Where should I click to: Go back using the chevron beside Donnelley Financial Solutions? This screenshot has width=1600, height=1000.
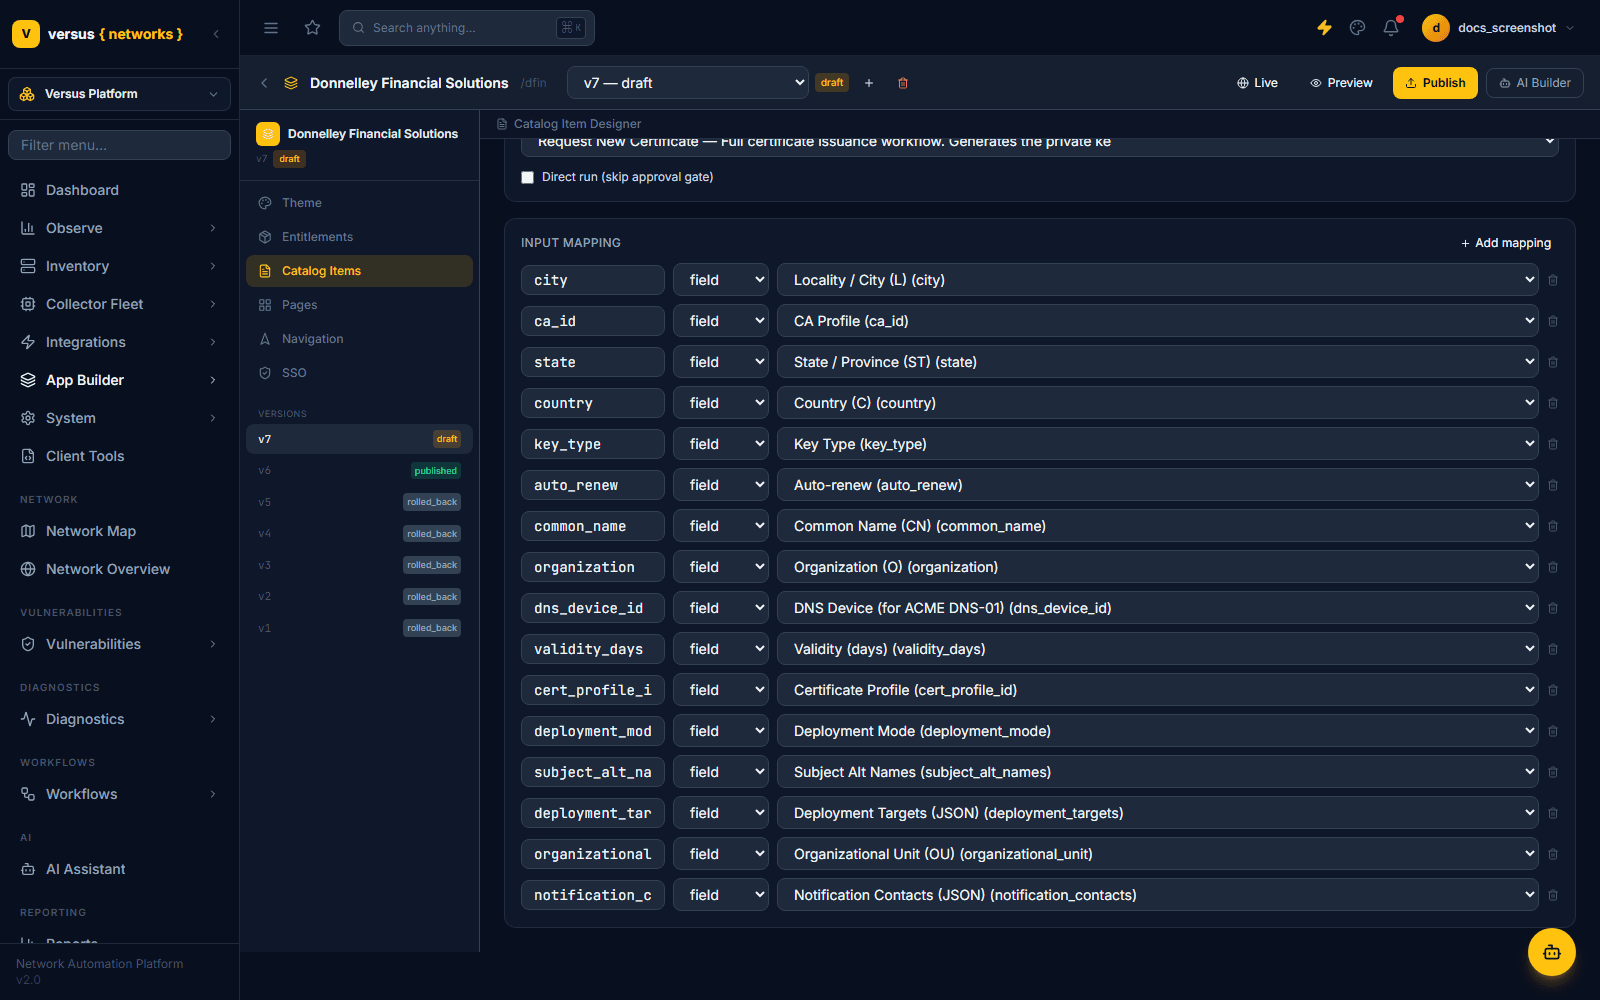(264, 83)
